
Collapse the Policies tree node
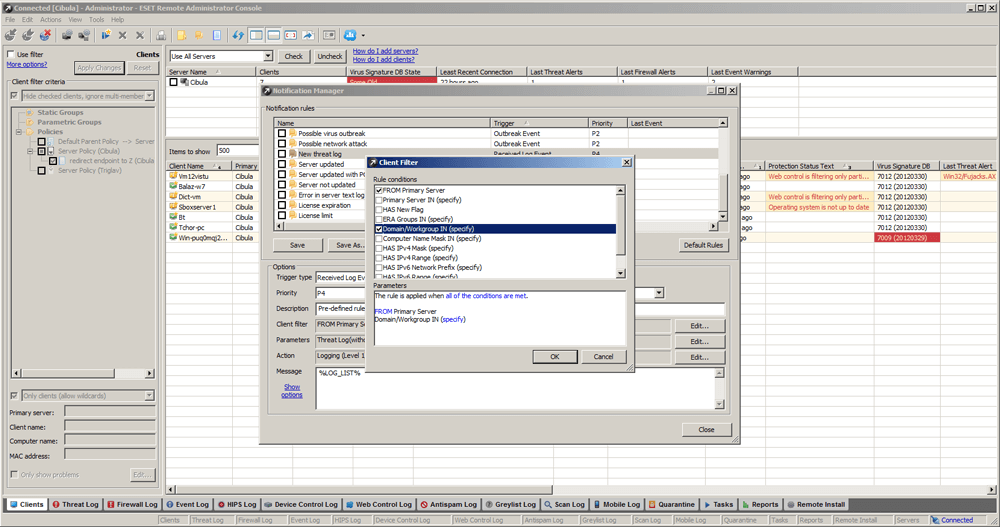(19, 132)
